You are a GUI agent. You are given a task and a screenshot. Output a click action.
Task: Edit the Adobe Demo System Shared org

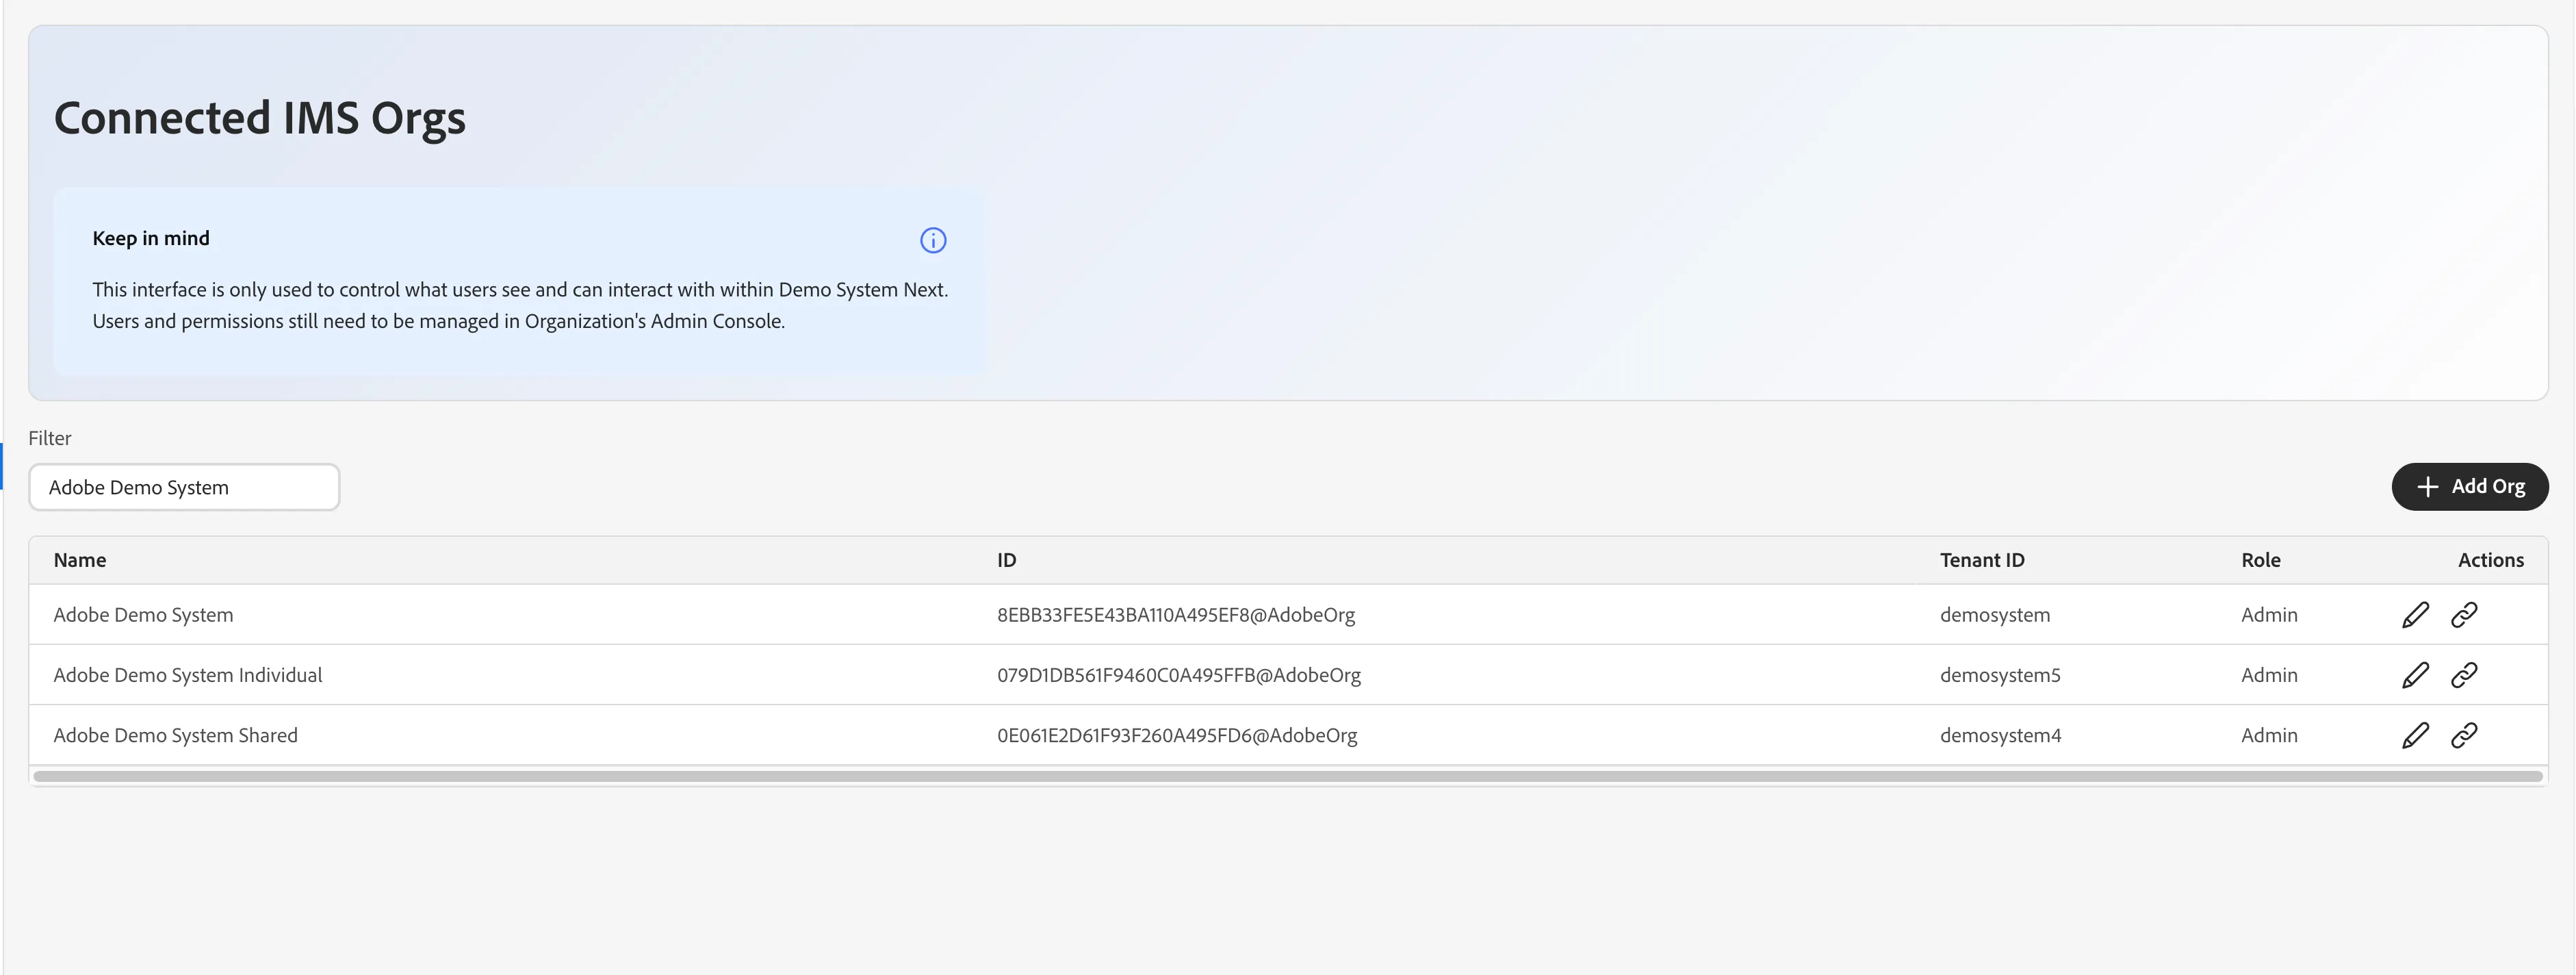click(2415, 735)
